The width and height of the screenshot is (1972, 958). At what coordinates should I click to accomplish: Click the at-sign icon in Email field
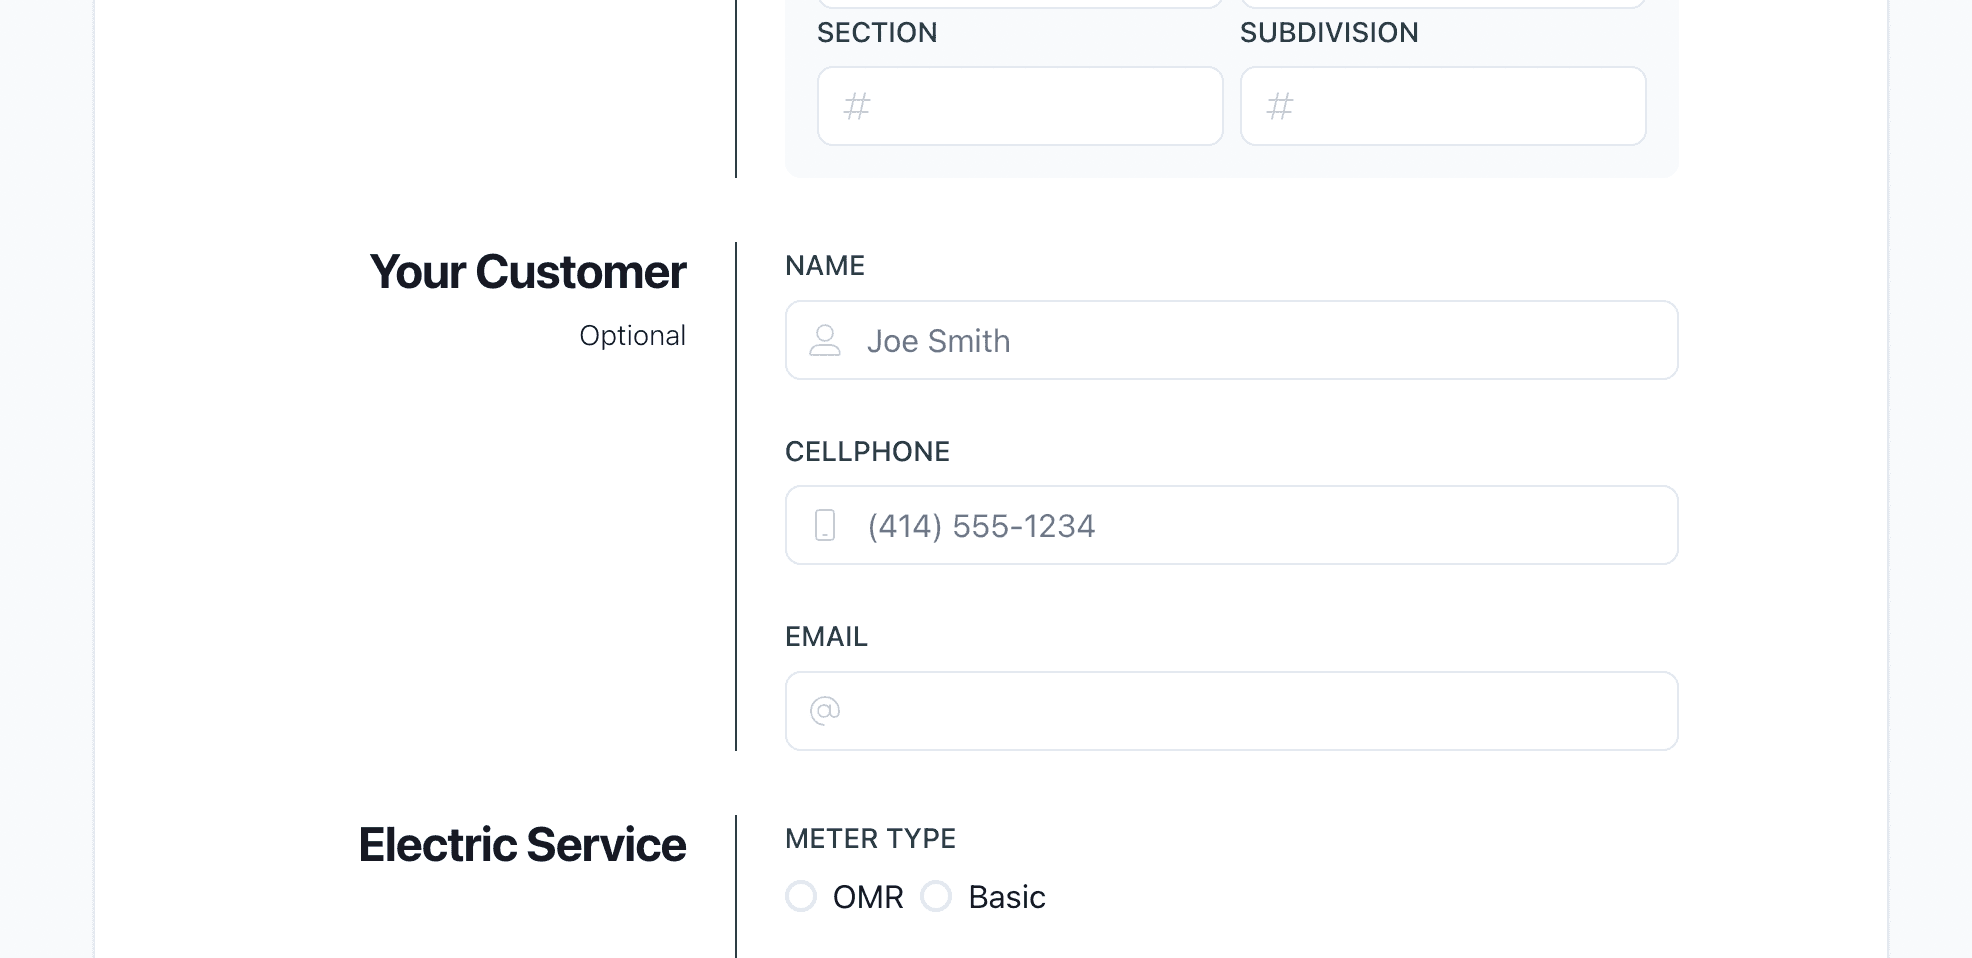825,711
